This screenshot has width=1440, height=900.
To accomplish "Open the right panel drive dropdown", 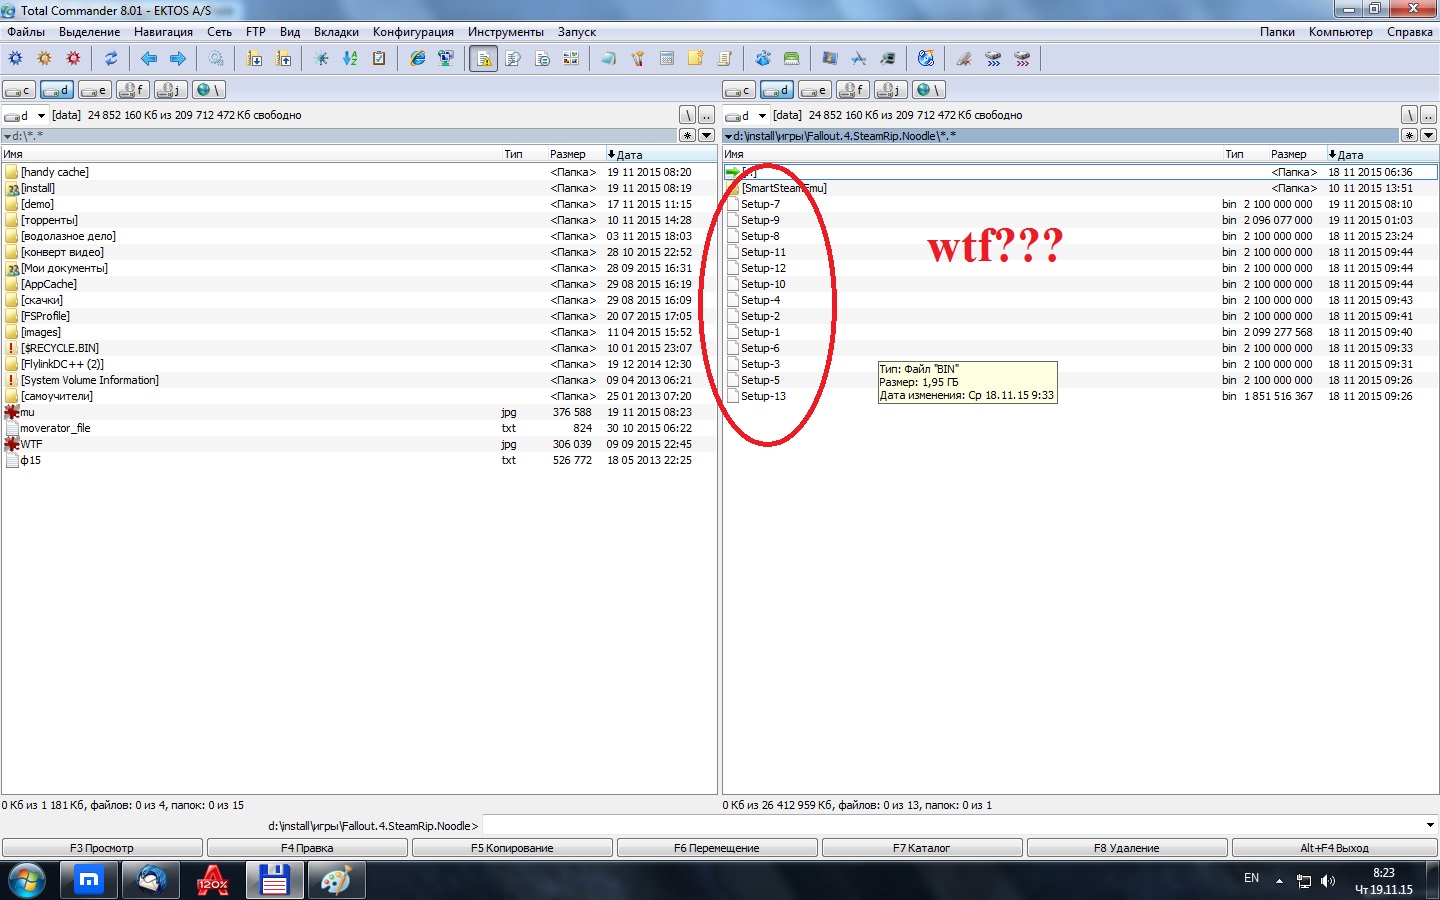I will [762, 115].
